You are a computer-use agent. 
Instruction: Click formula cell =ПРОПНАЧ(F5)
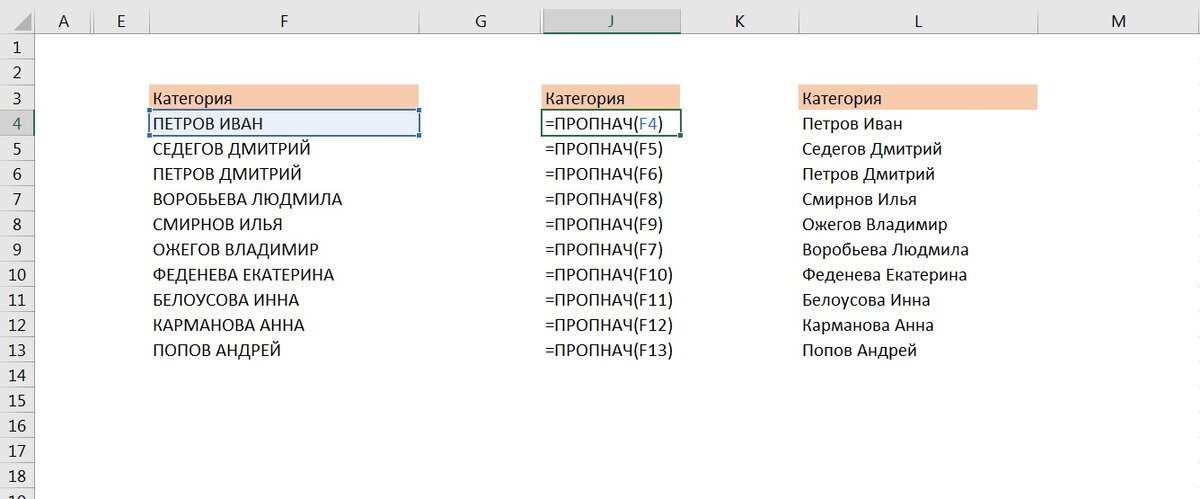611,148
